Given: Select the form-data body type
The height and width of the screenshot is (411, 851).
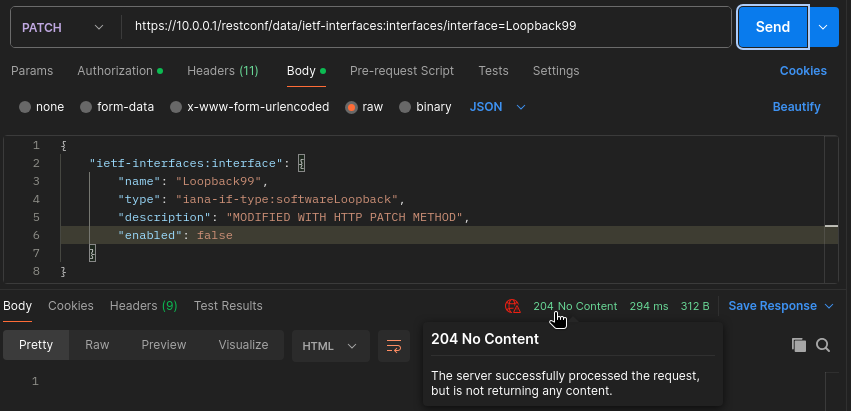Looking at the screenshot, I should click(117, 107).
